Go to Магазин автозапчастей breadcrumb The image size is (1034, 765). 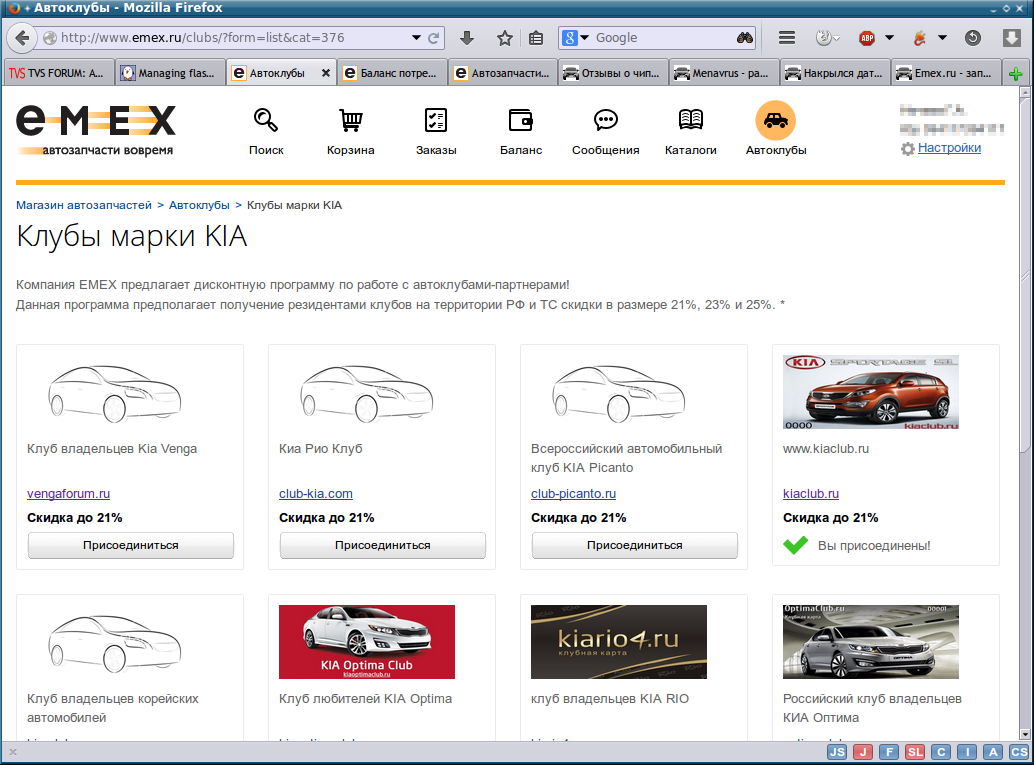[84, 205]
